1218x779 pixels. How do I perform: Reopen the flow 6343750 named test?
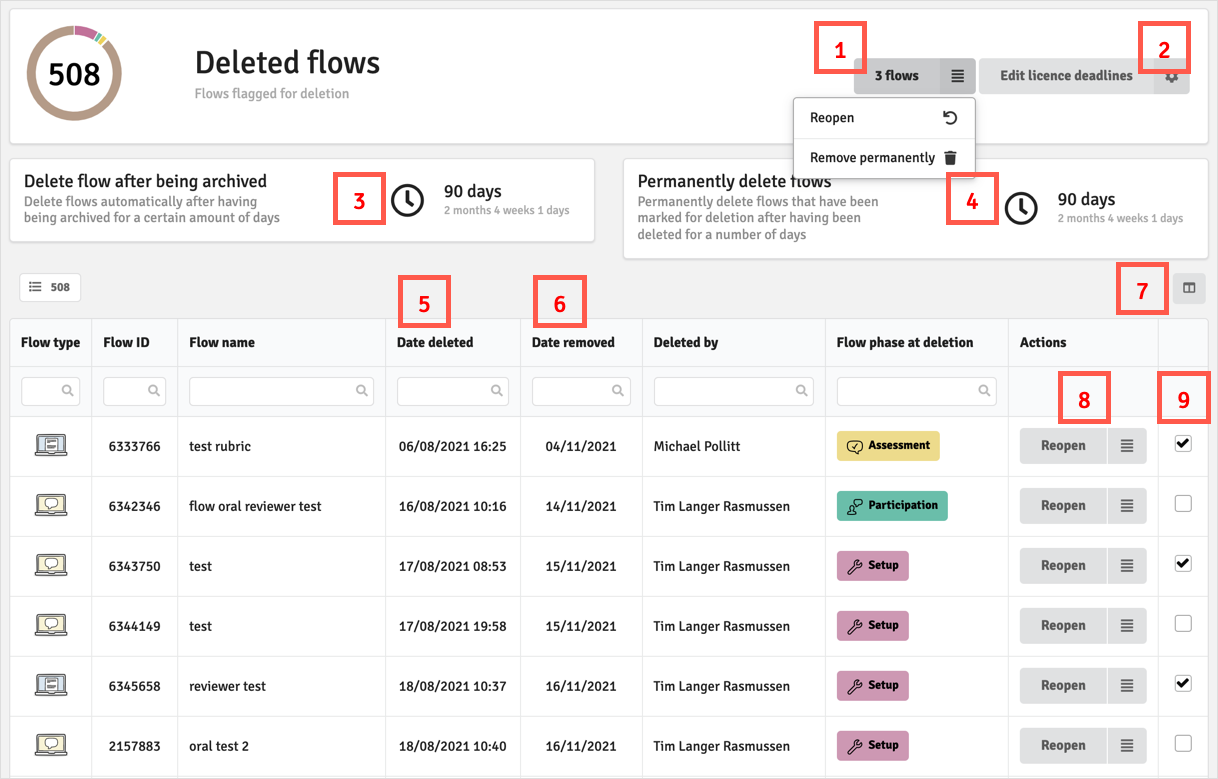pos(1063,566)
